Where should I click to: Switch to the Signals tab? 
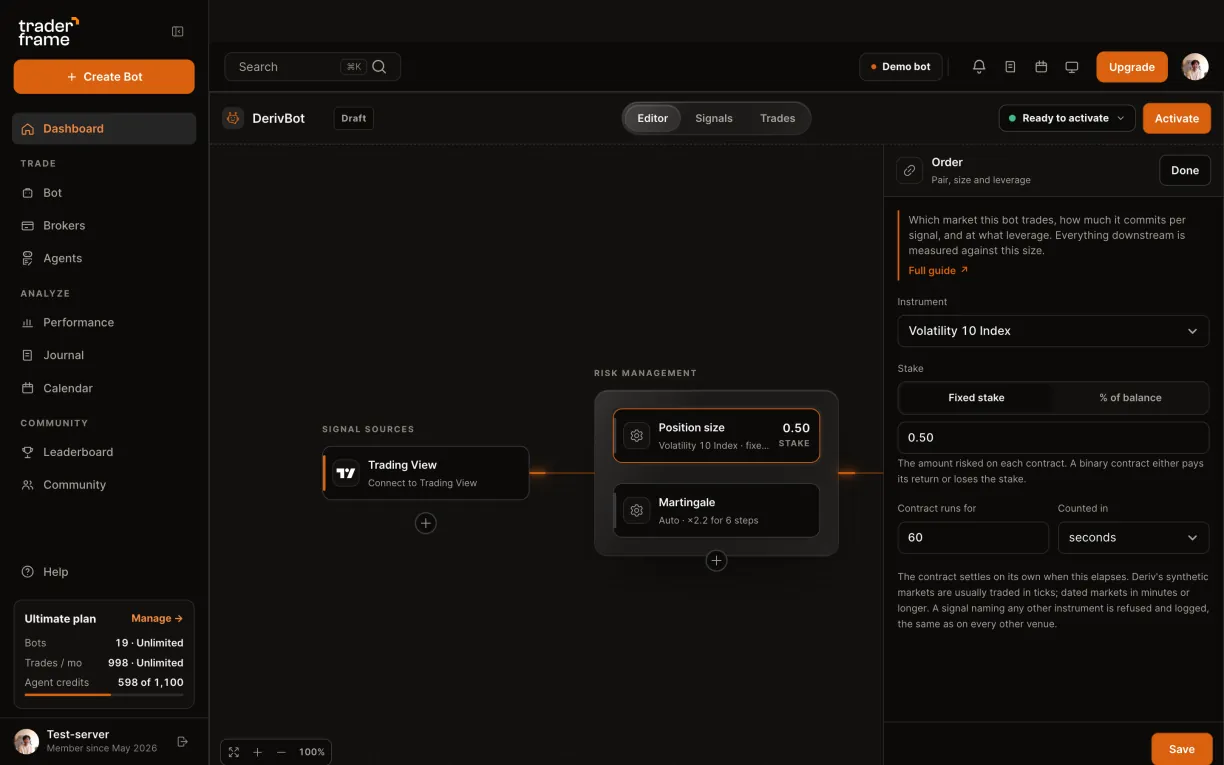pyautogui.click(x=714, y=118)
